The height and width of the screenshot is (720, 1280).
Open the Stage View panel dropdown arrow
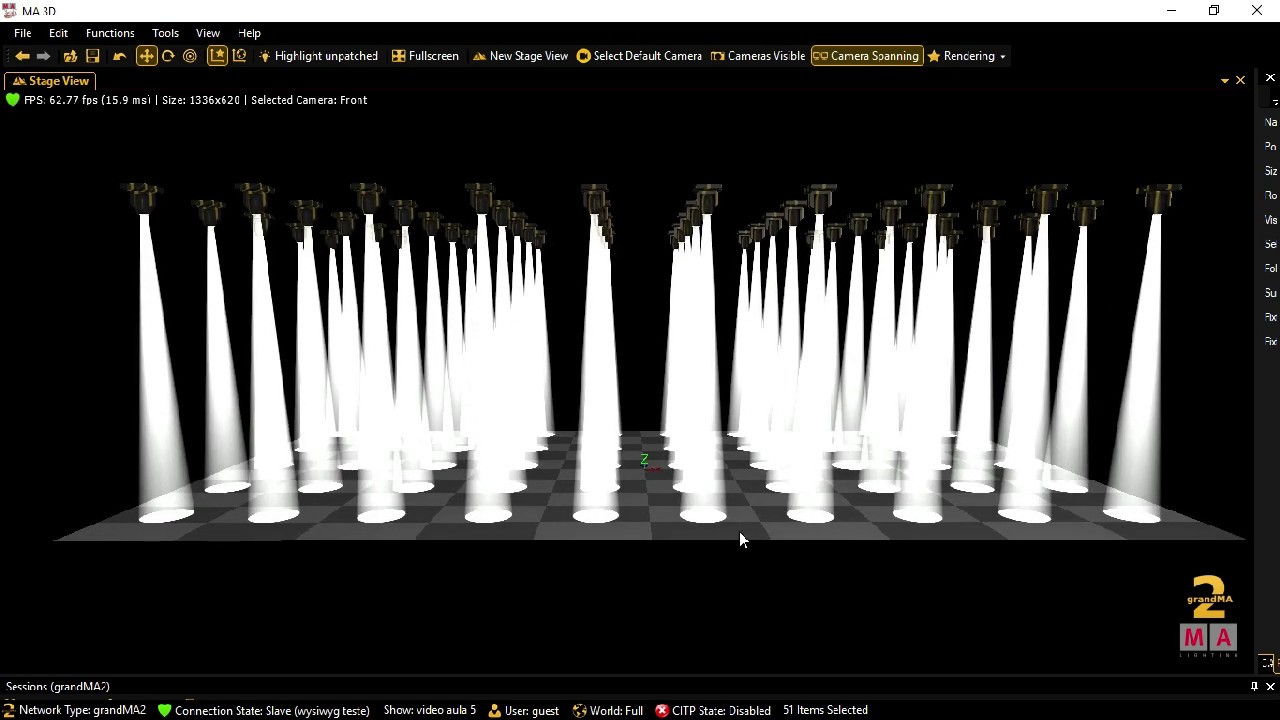coord(1225,81)
